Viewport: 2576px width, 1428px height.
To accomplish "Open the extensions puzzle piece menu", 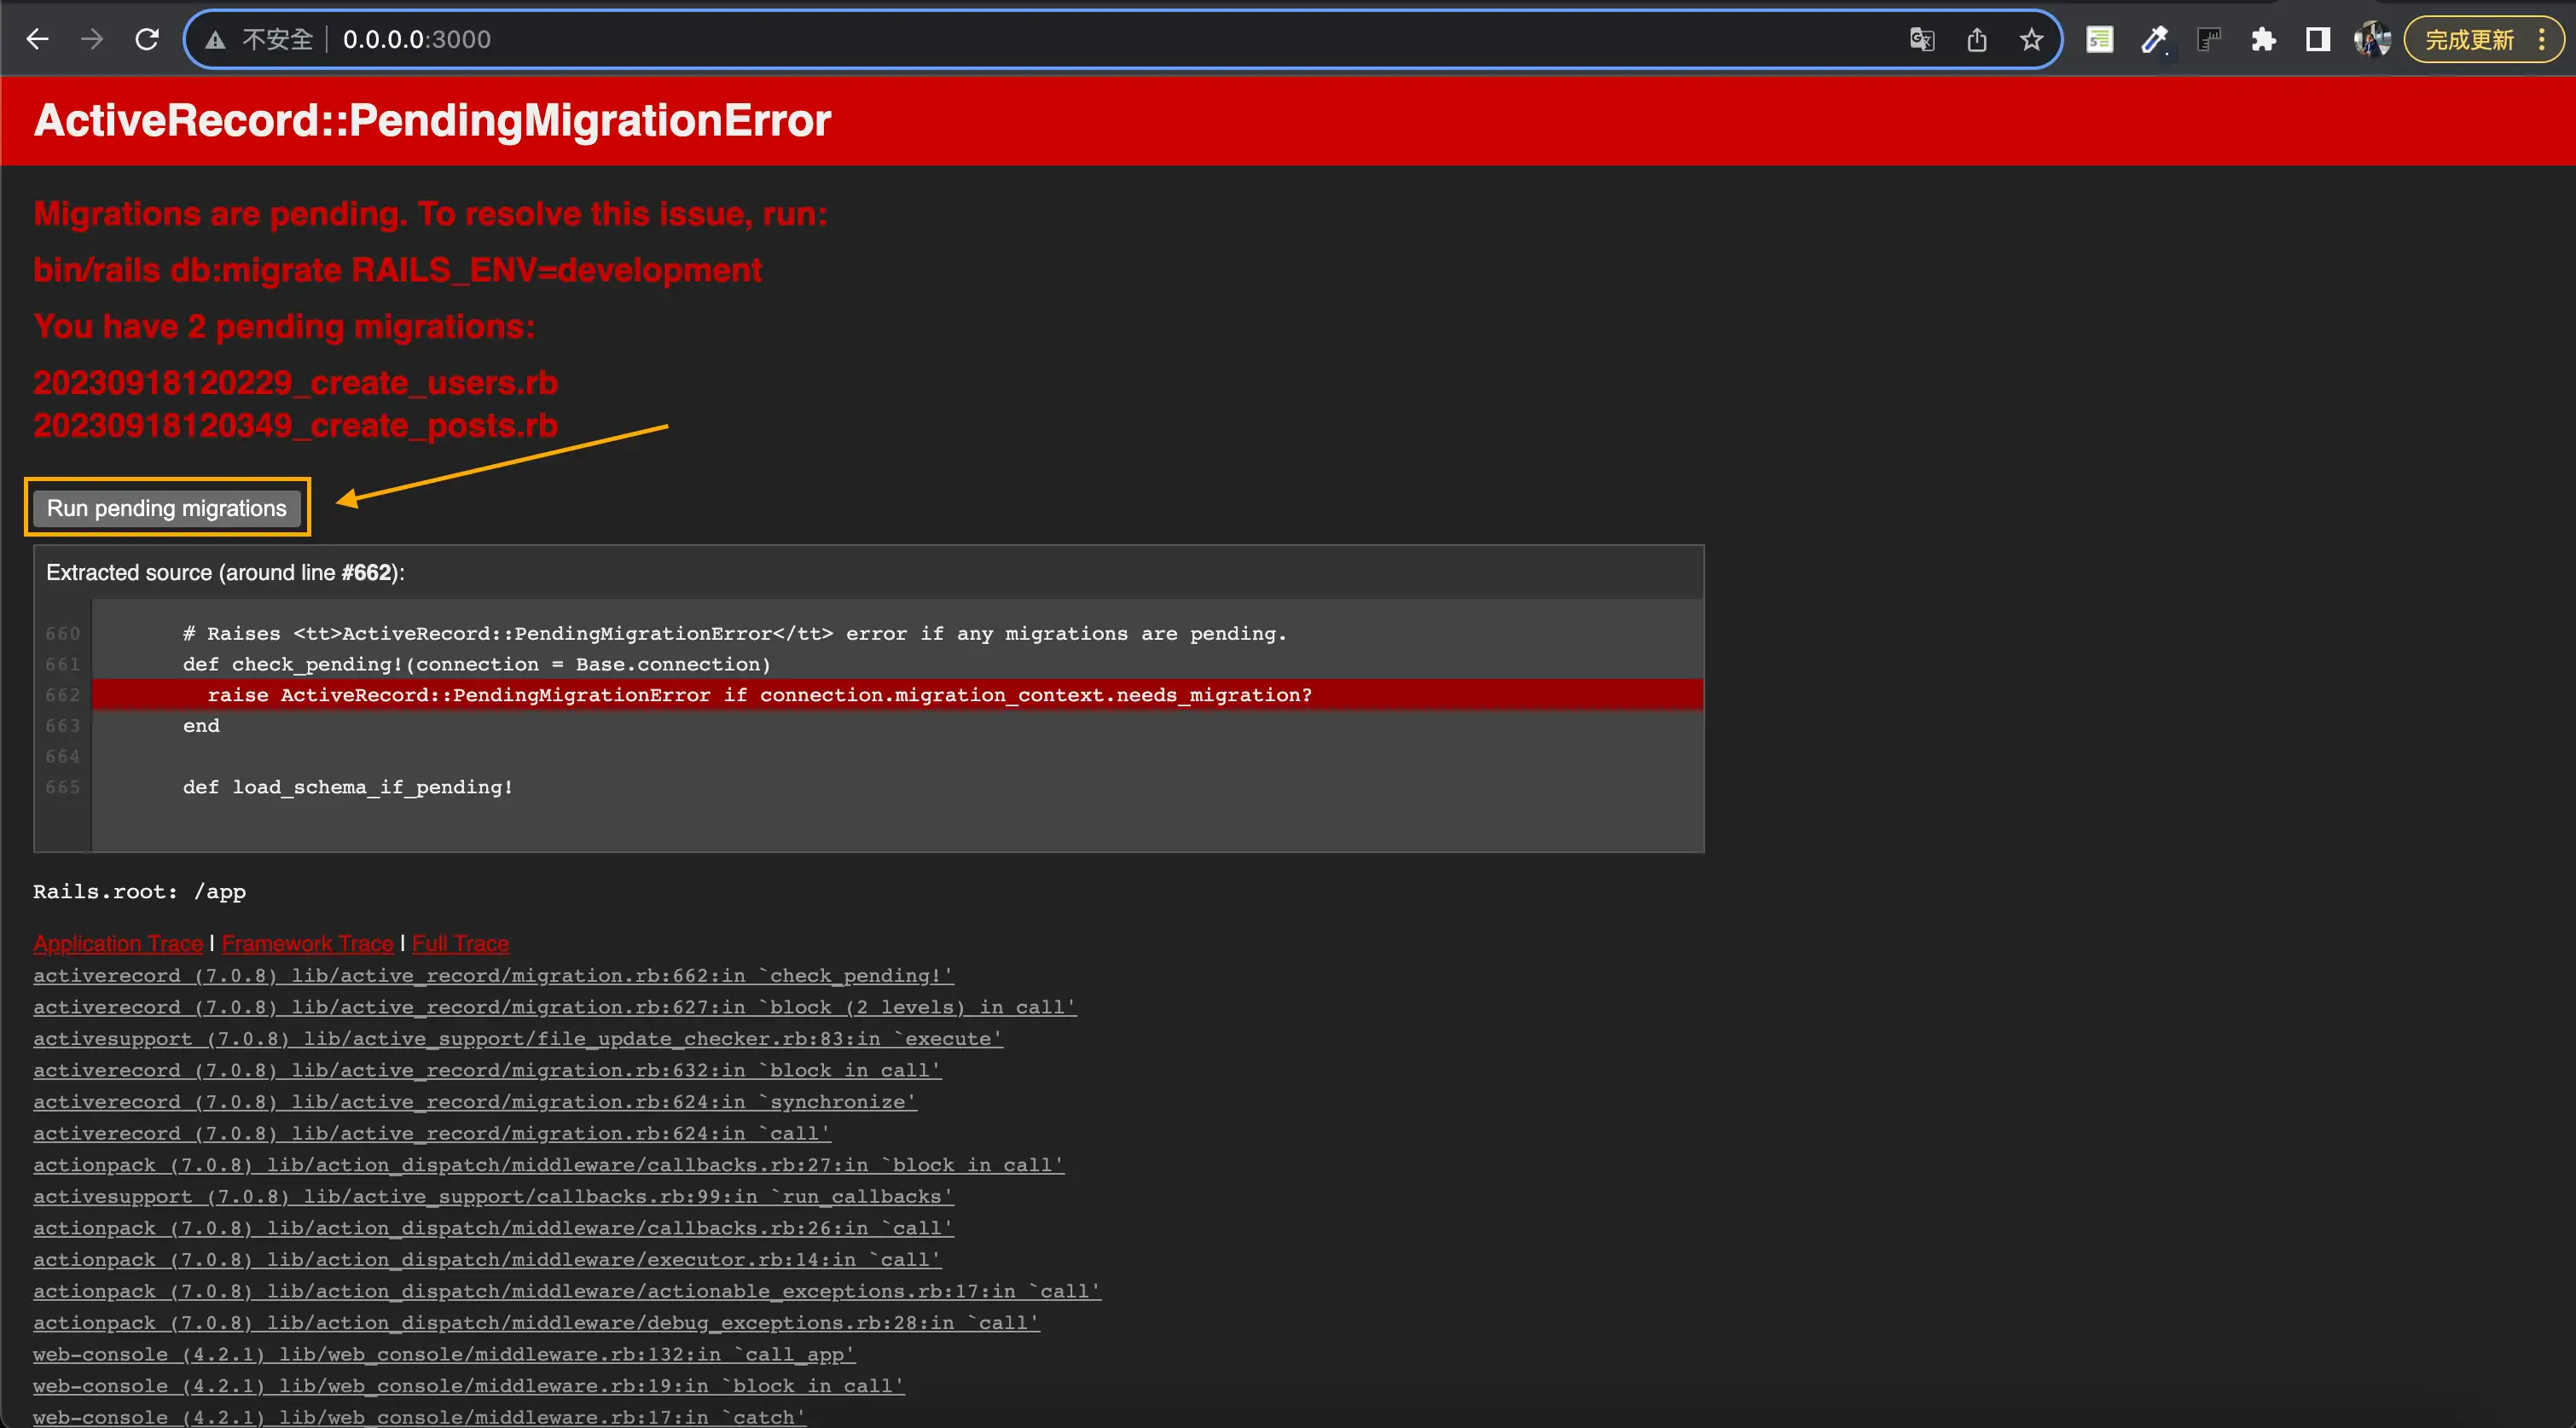I will 2263,40.
